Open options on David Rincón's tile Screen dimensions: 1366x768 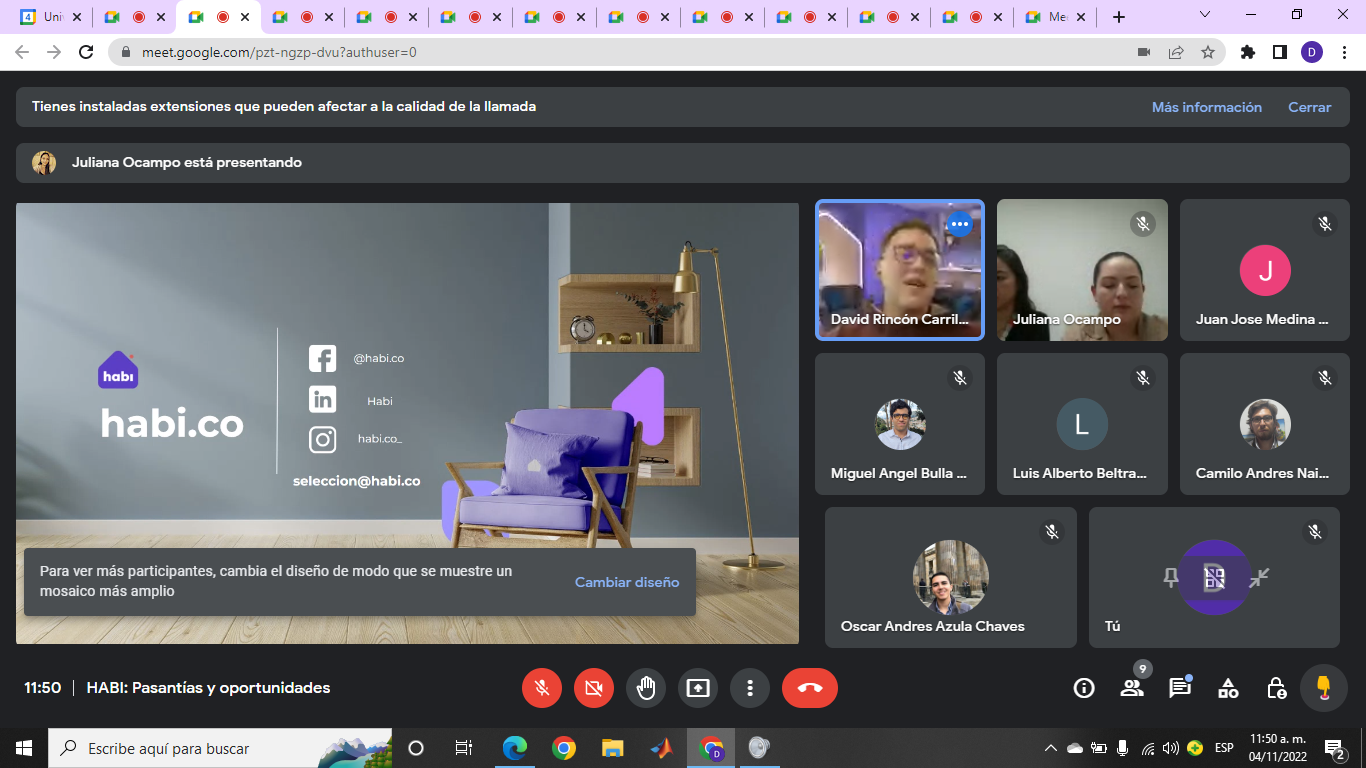[960, 224]
